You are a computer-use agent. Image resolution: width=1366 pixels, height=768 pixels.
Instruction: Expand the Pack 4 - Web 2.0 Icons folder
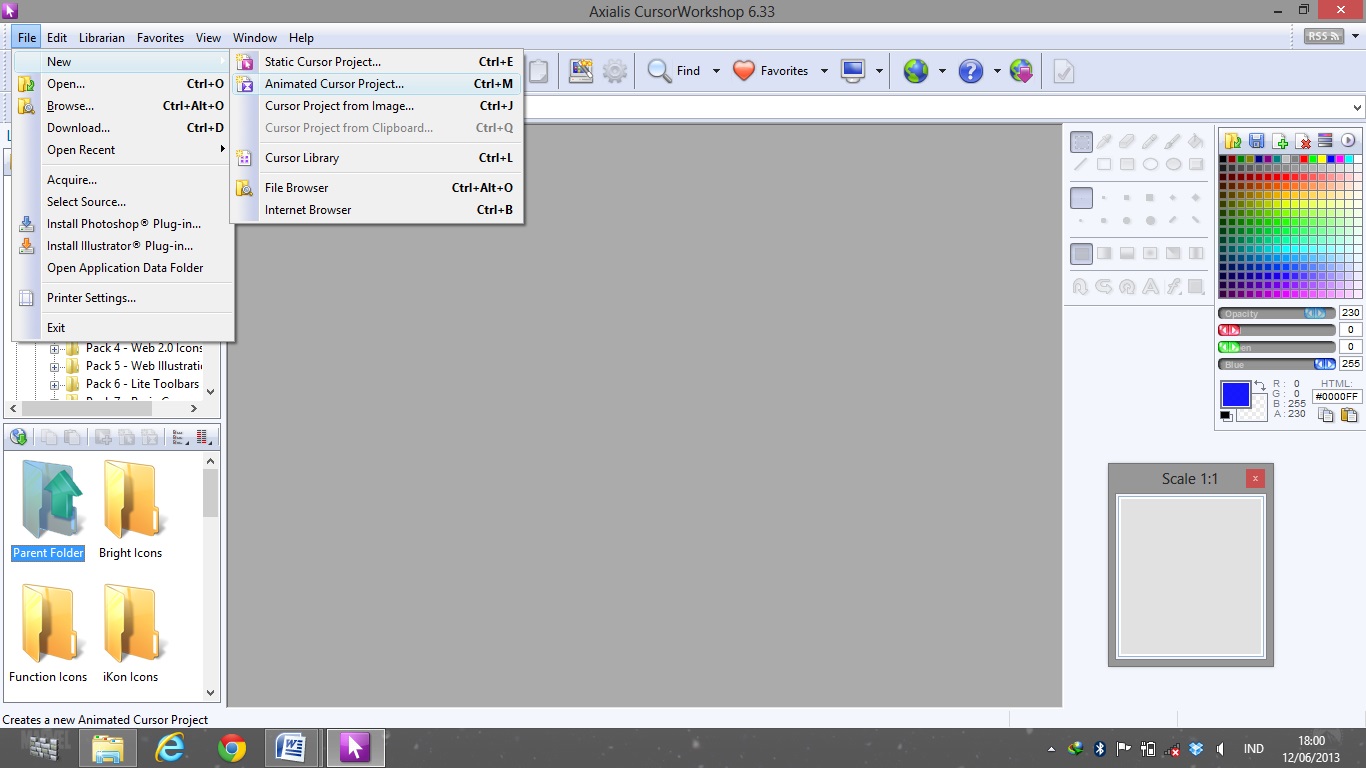pyautogui.click(x=56, y=347)
